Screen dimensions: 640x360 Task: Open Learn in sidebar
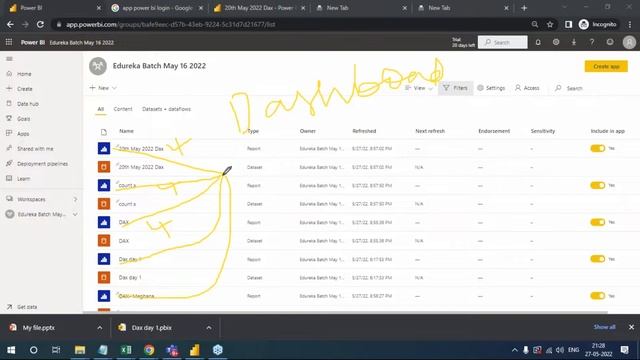click(x=23, y=178)
